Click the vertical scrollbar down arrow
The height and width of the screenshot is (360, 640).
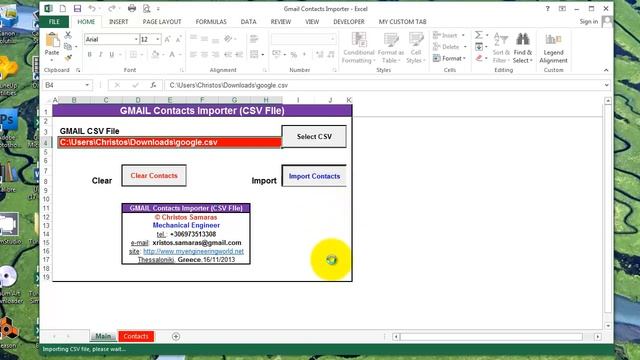tap(608, 326)
